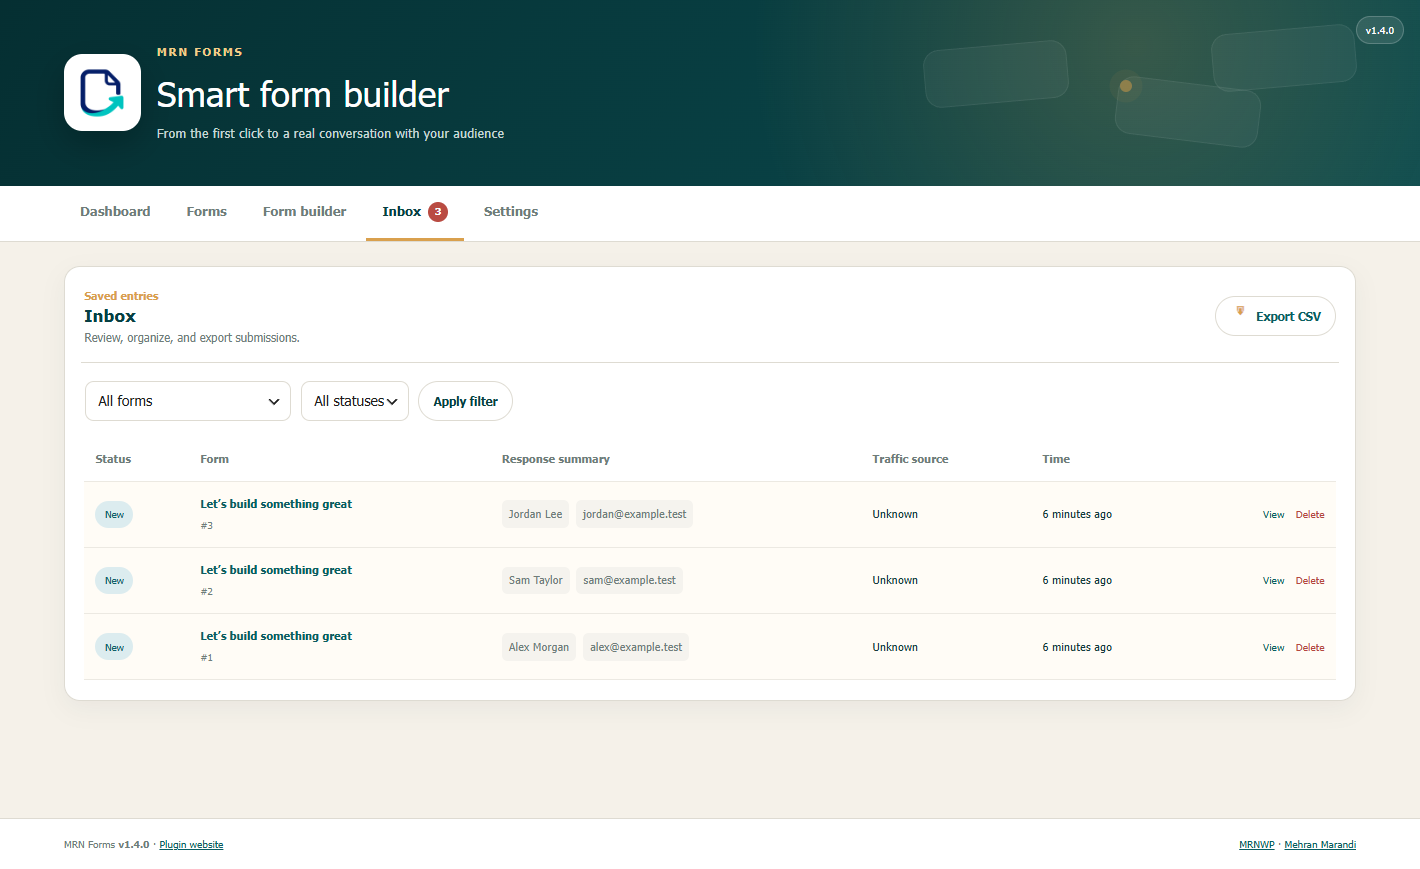1420x869 pixels.
Task: Click the Smart form builder heading
Action: click(303, 95)
